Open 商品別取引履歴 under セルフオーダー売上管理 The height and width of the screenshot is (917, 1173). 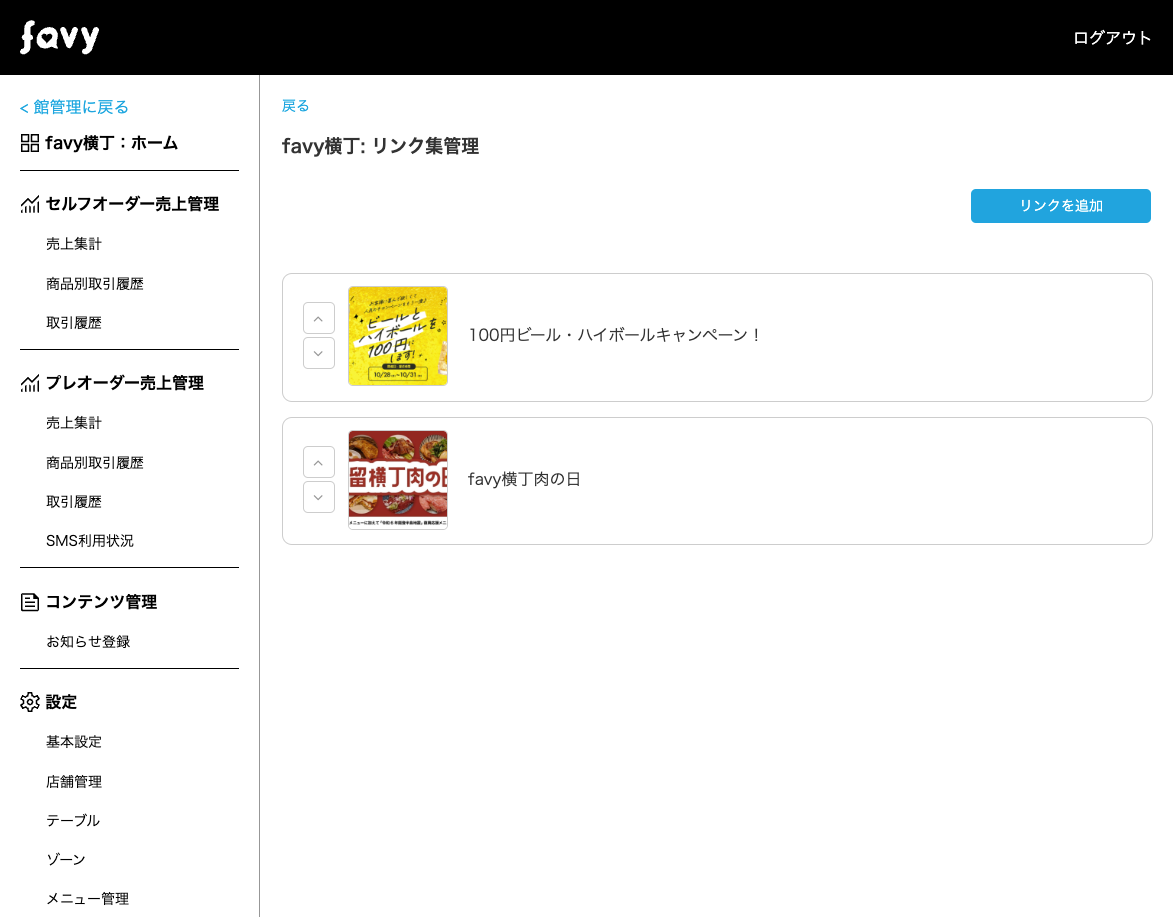[x=95, y=283]
